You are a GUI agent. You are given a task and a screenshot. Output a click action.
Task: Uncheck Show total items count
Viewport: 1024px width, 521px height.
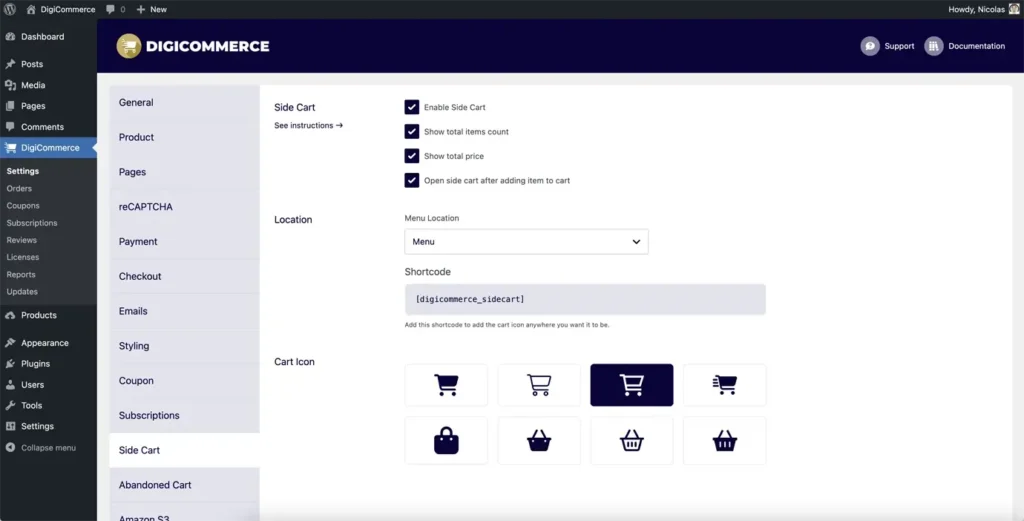412,132
